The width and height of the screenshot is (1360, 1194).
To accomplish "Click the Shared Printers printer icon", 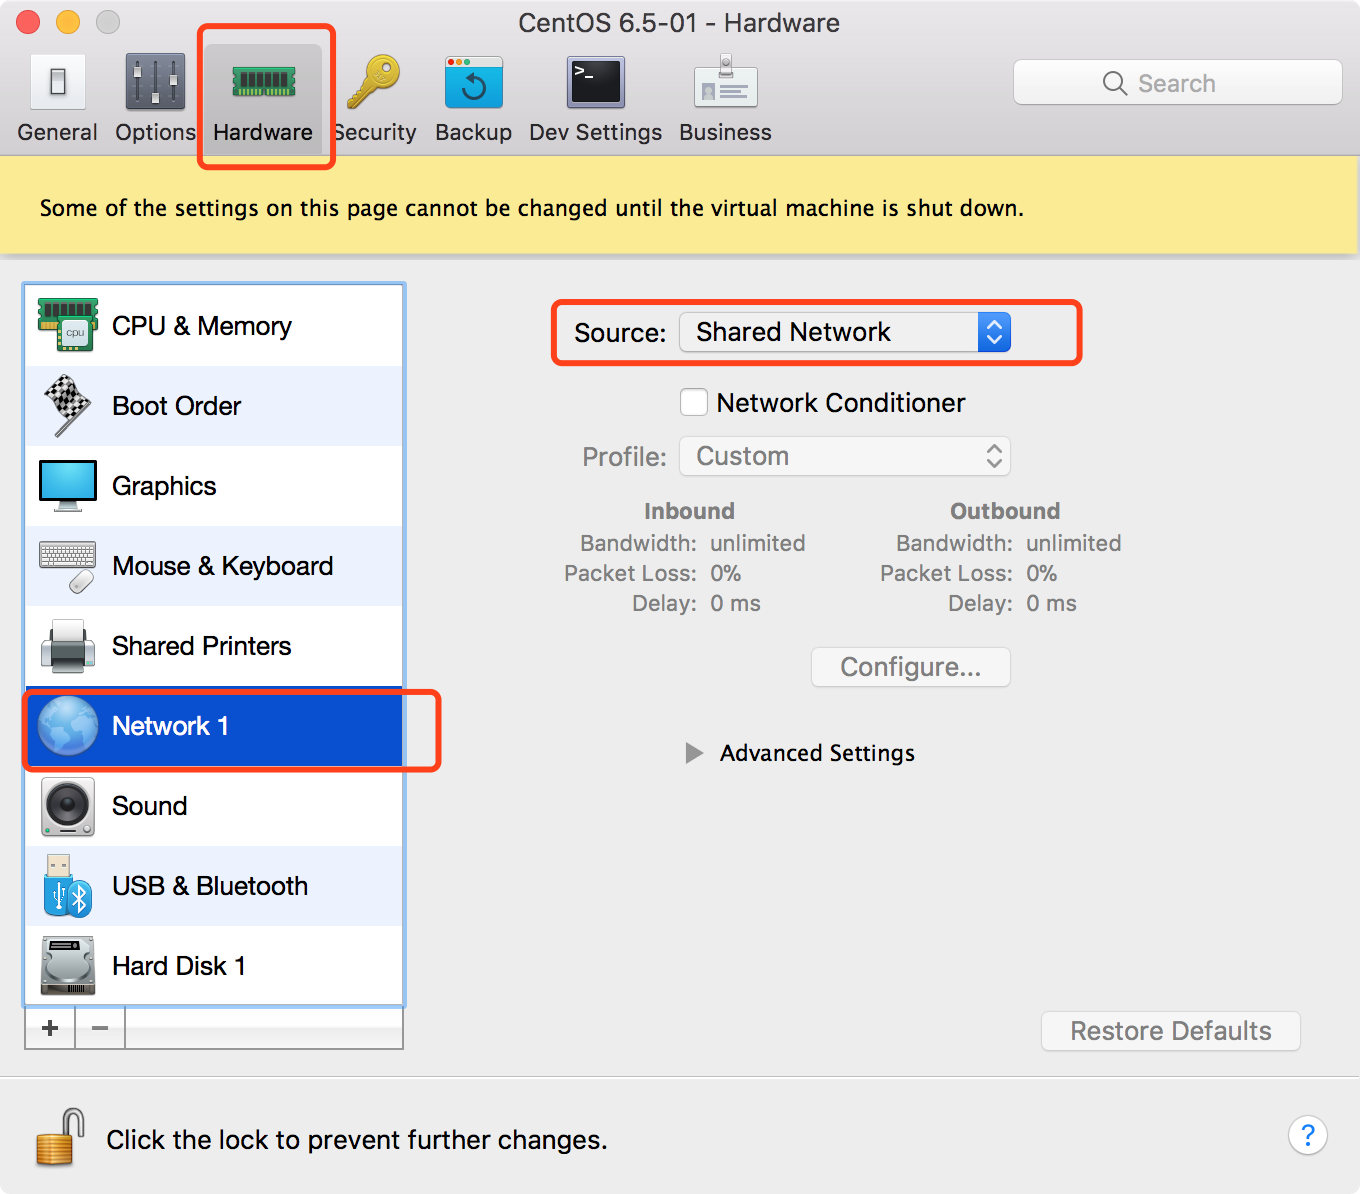I will 68,646.
